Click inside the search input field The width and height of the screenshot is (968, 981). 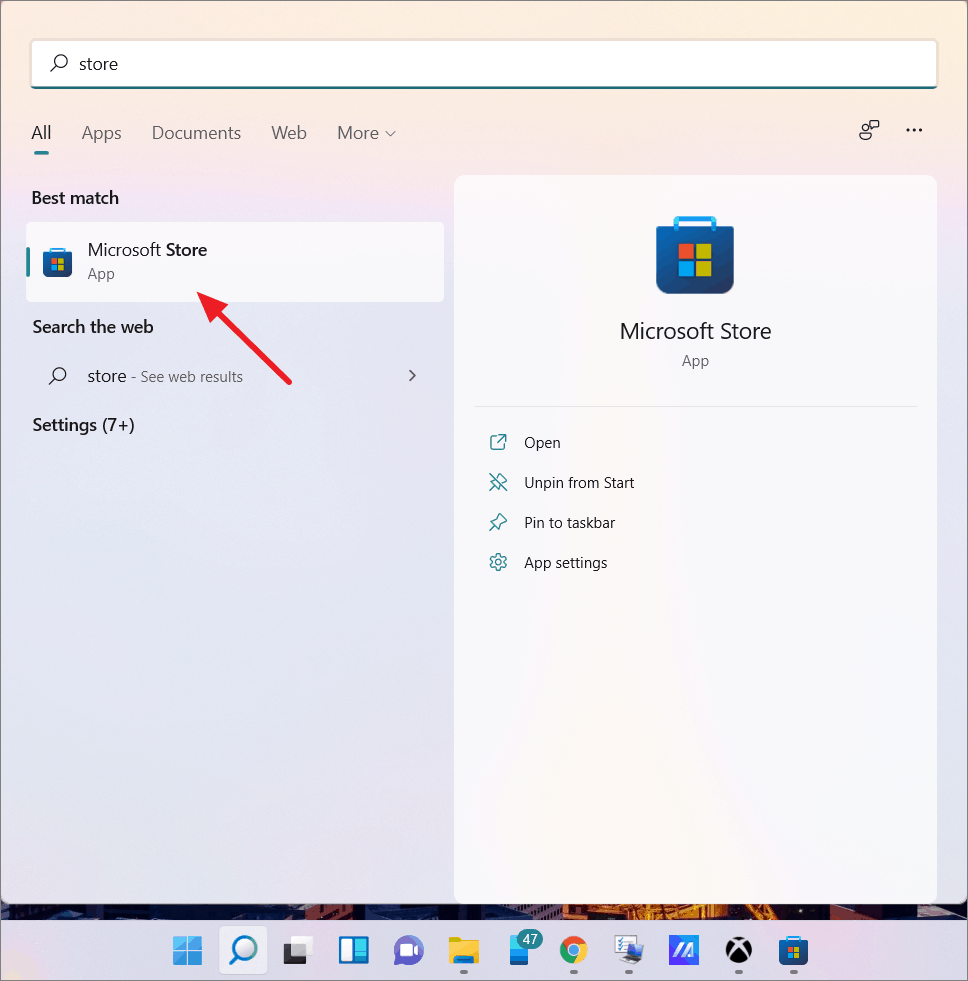pyautogui.click(x=400, y=63)
